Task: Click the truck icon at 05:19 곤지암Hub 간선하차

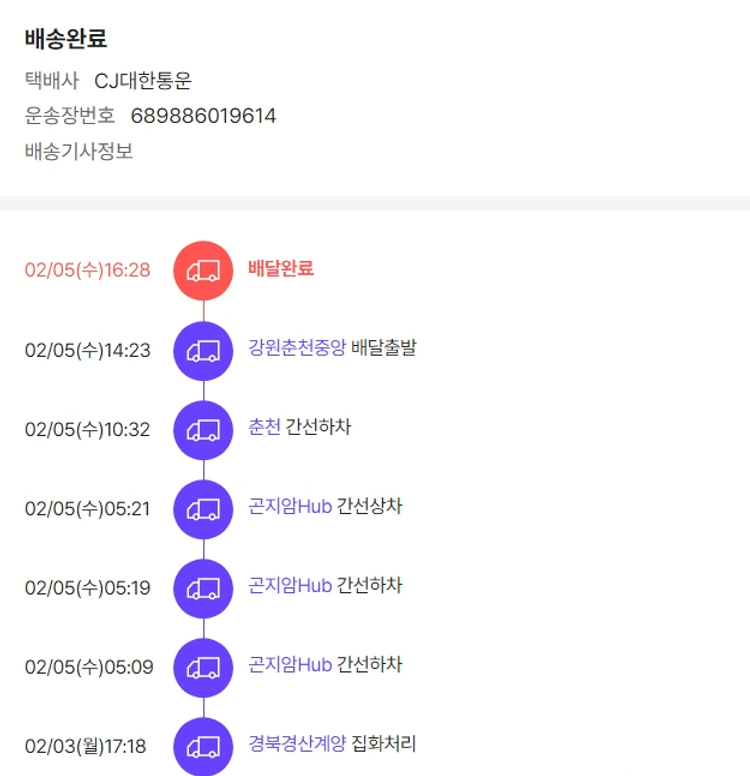Action: click(x=203, y=588)
